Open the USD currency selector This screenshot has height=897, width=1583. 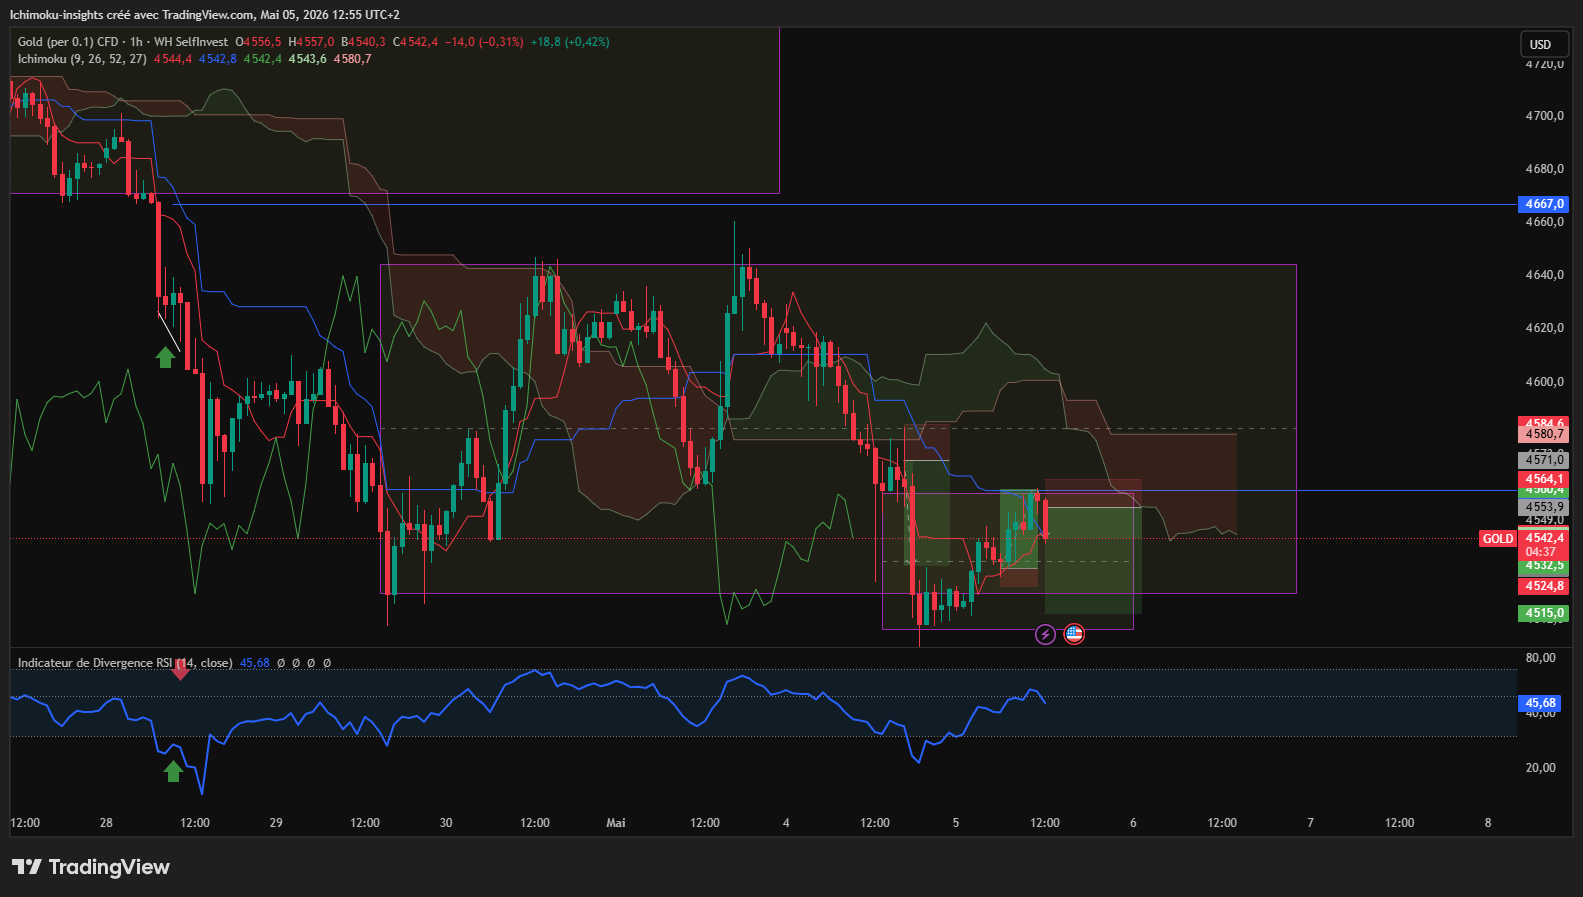(1540, 44)
